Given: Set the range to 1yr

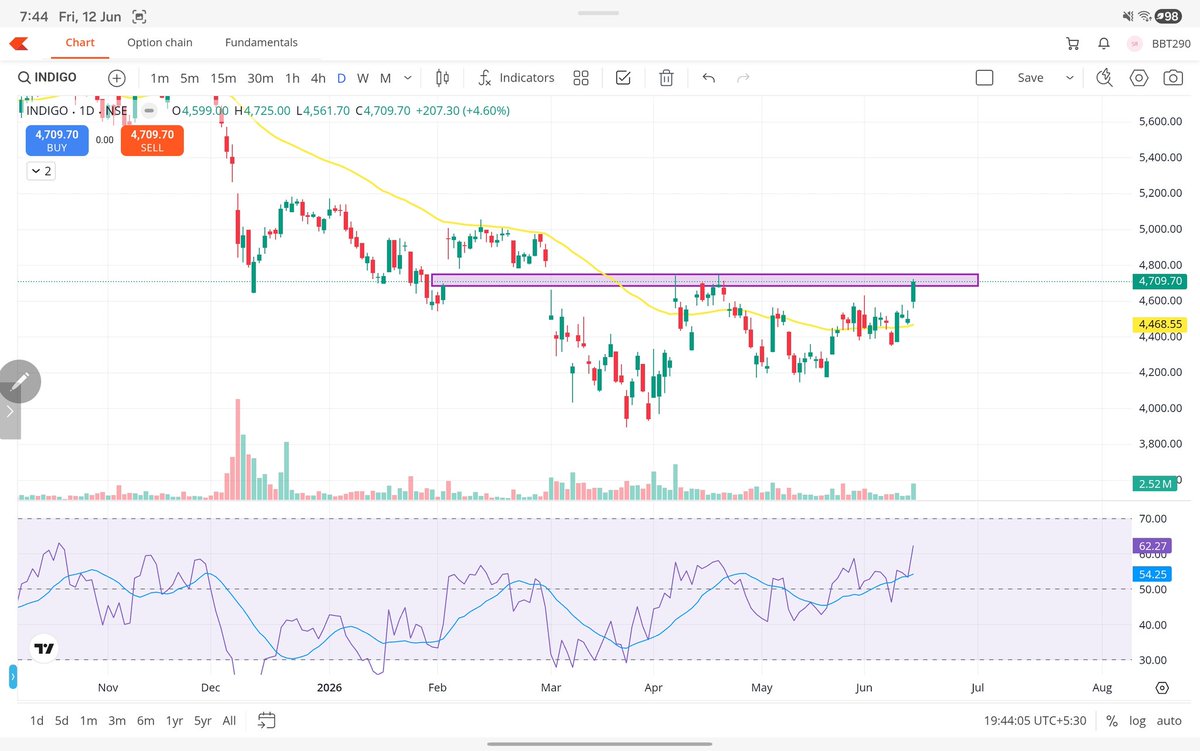Looking at the screenshot, I should [175, 721].
